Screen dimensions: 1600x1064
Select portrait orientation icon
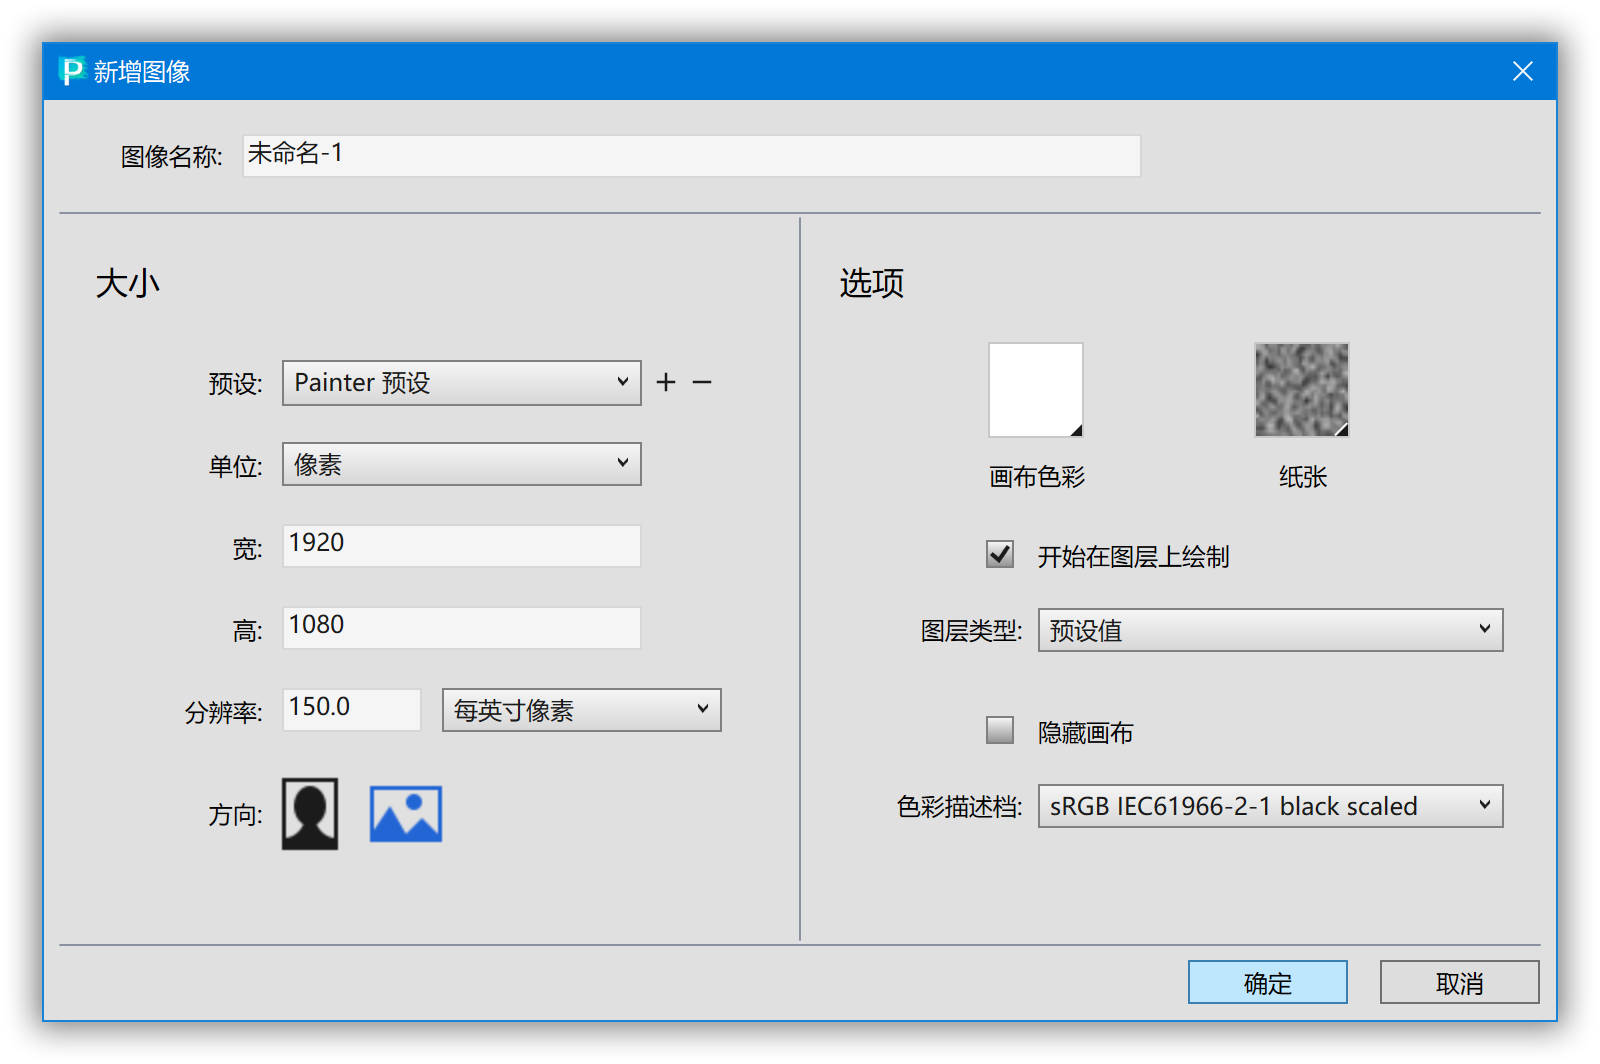point(310,814)
